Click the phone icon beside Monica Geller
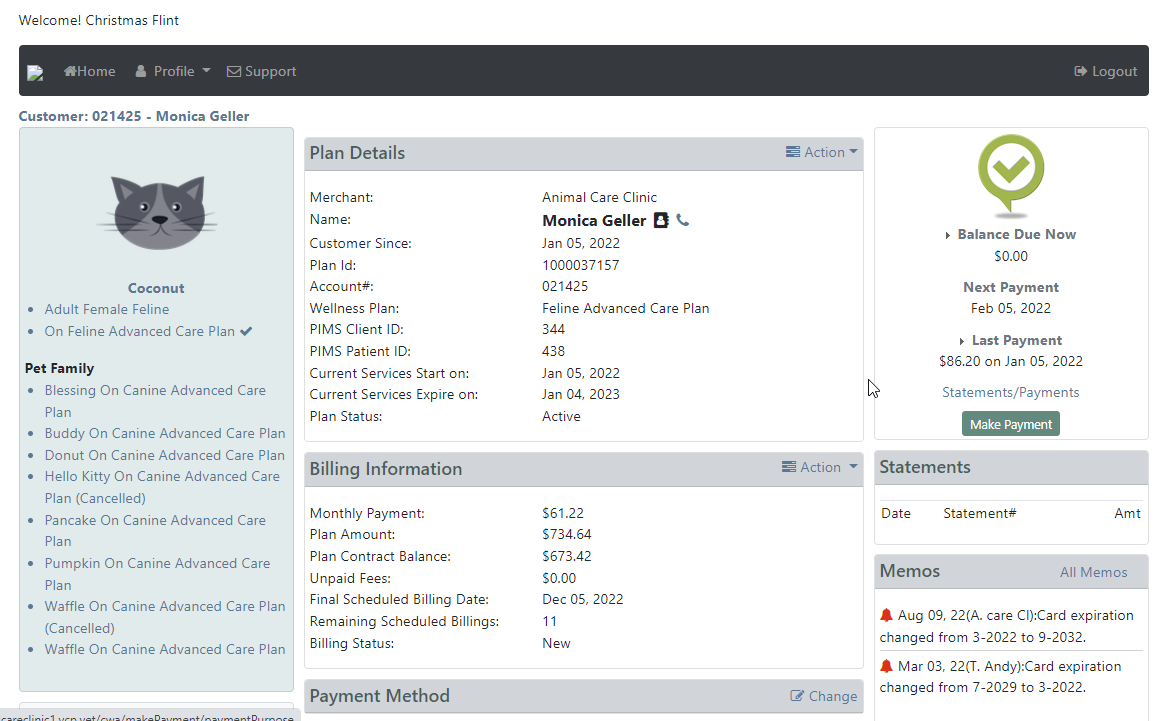1169x721 pixels. [x=682, y=220]
